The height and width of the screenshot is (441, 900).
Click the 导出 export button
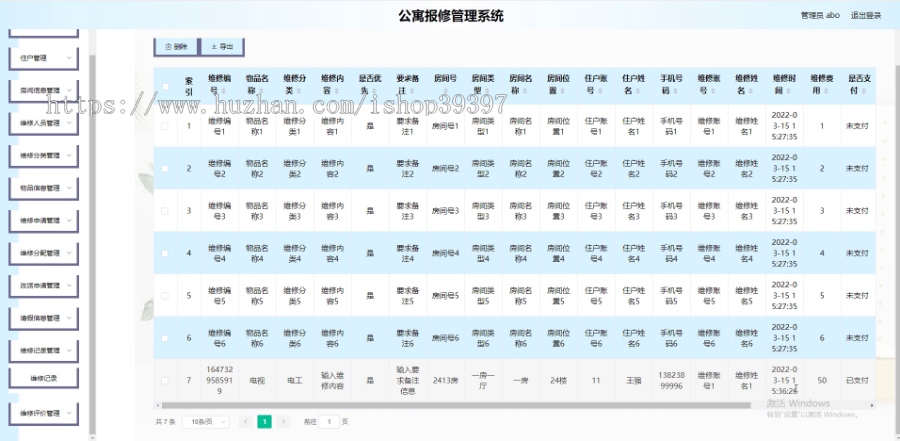click(x=222, y=47)
